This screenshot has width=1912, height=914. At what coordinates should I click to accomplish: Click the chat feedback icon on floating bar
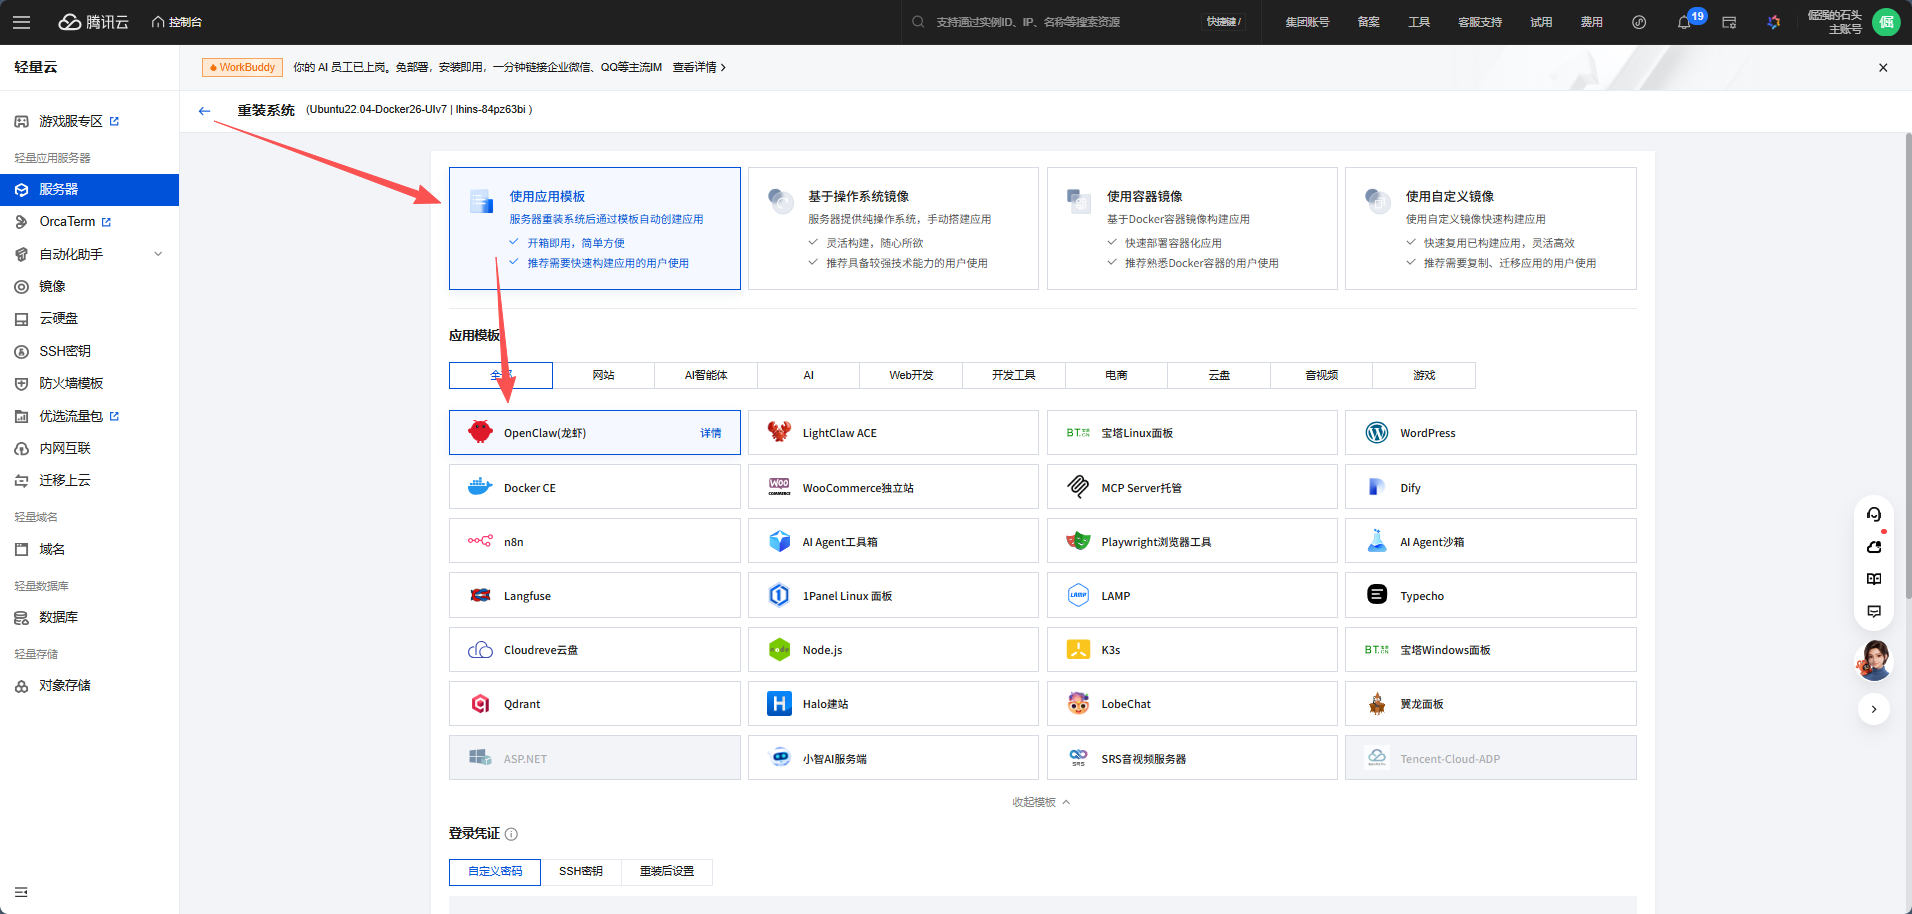(1874, 611)
